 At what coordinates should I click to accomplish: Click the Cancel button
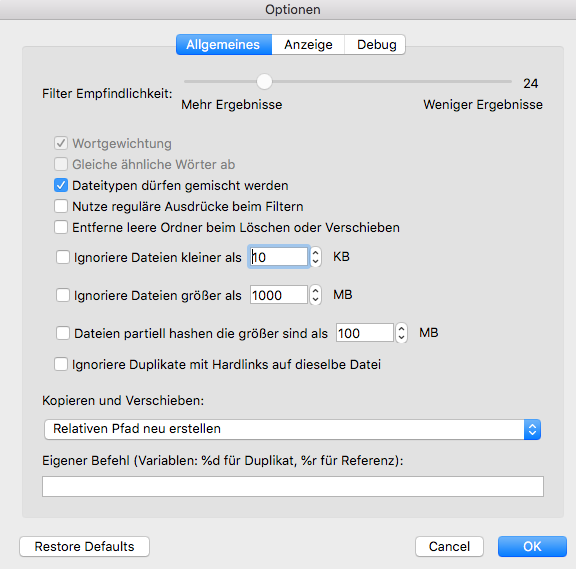[x=449, y=546]
